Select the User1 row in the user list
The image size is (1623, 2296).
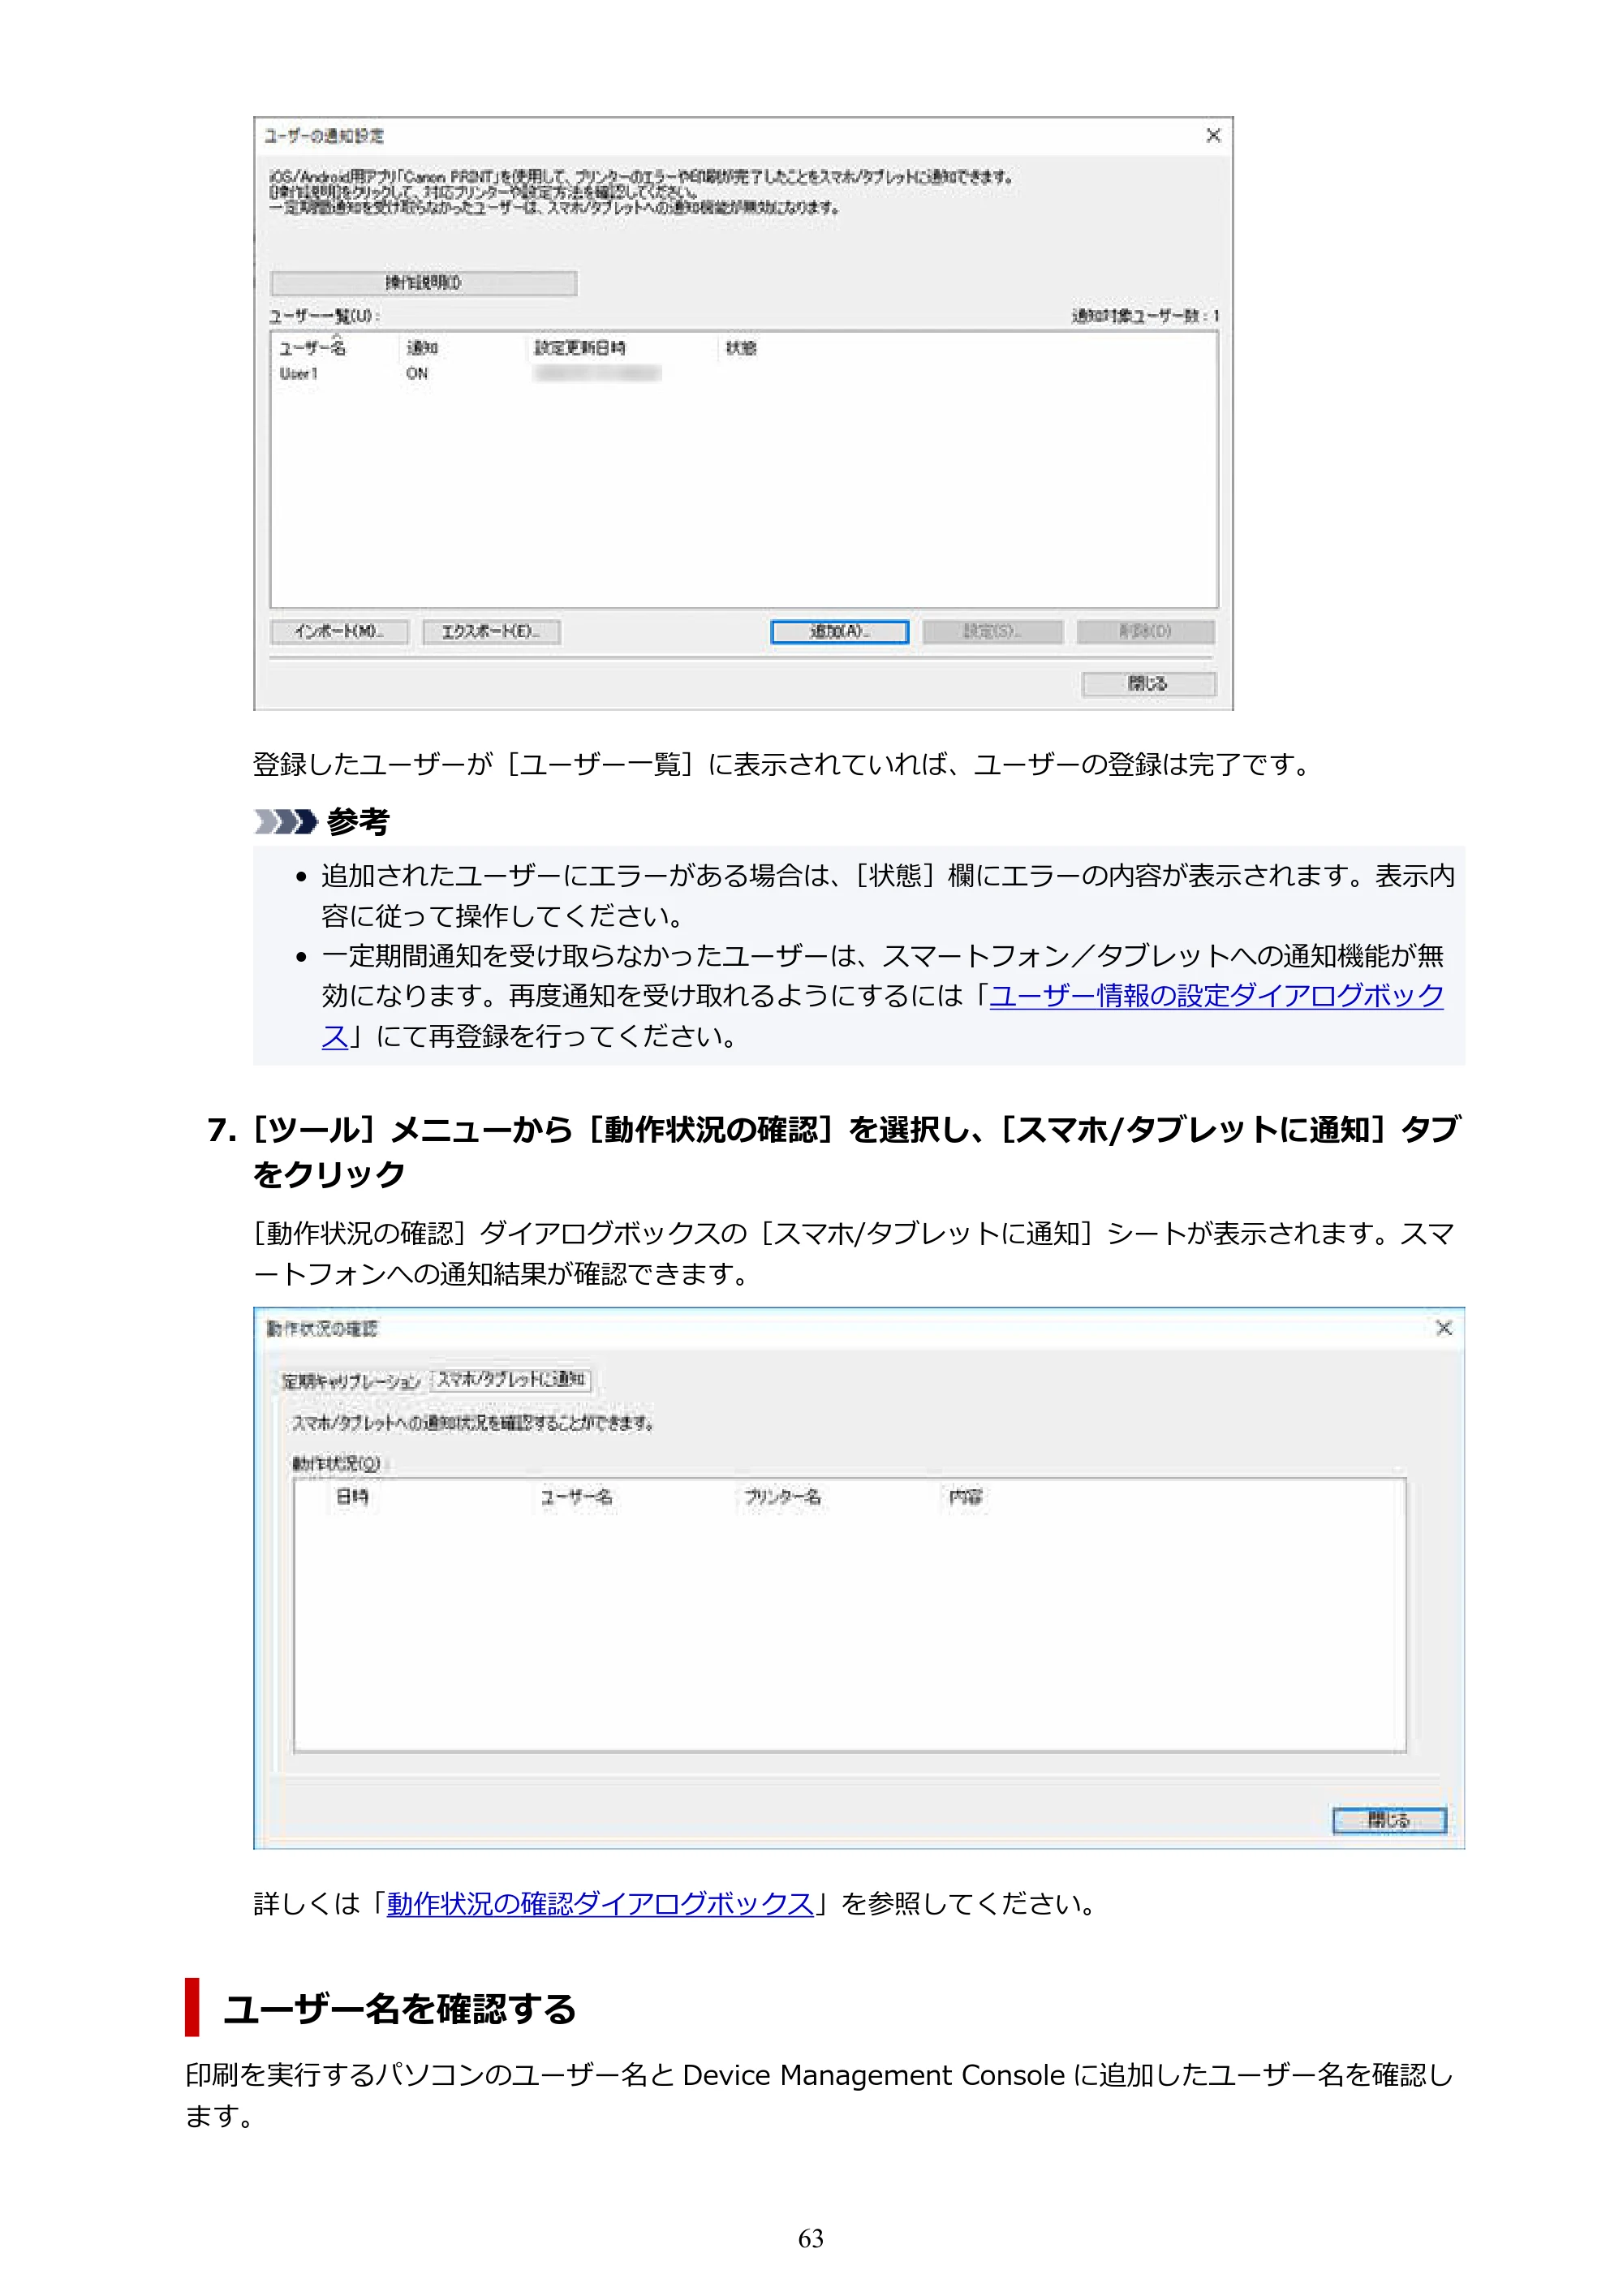click(x=744, y=374)
